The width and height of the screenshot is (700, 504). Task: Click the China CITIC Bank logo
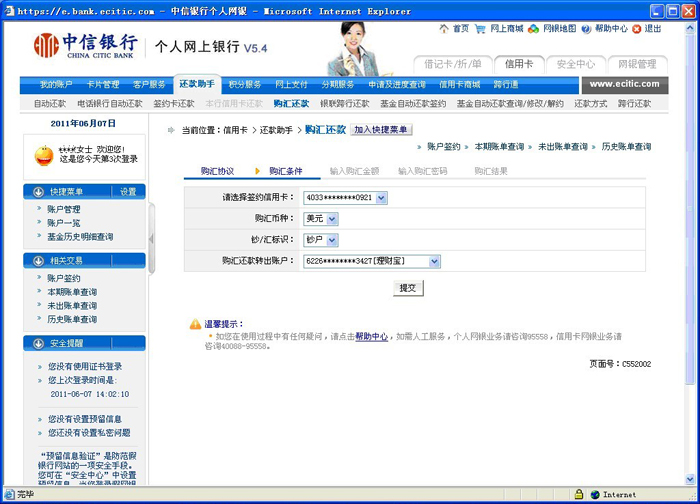pos(86,46)
